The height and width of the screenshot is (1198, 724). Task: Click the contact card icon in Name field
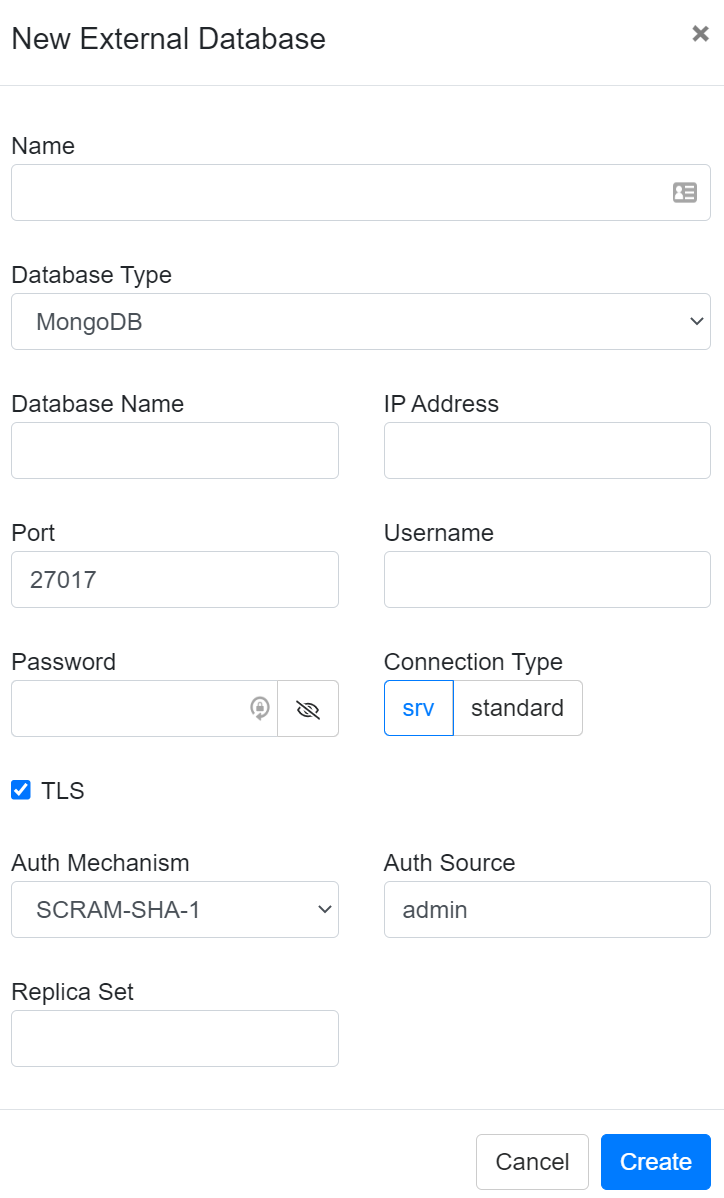tap(684, 192)
